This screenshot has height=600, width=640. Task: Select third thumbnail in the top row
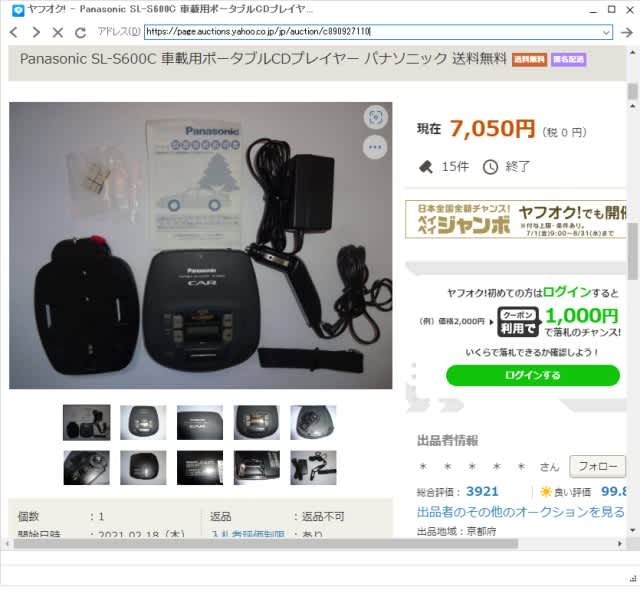point(200,422)
